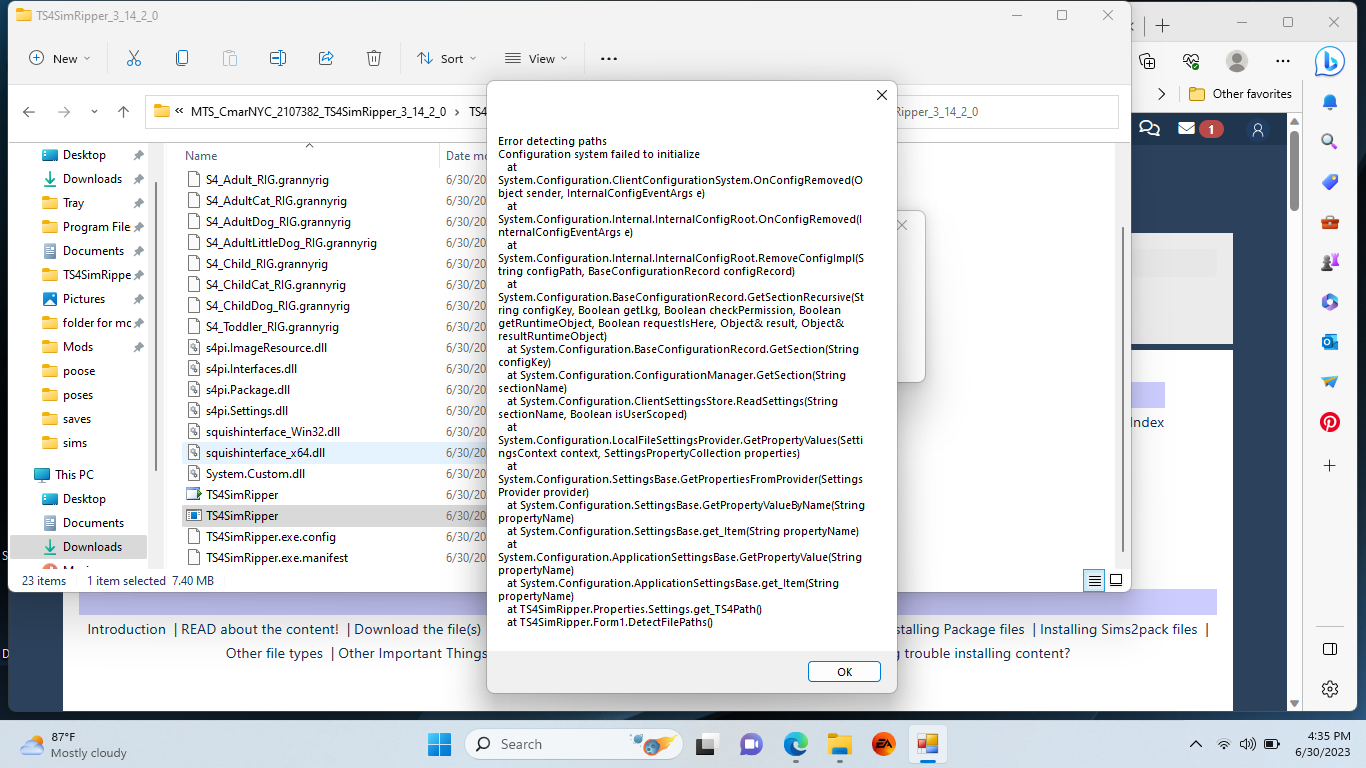This screenshot has height=768, width=1366.
Task: Open the See more ellipsis menu
Action: coord(607,58)
